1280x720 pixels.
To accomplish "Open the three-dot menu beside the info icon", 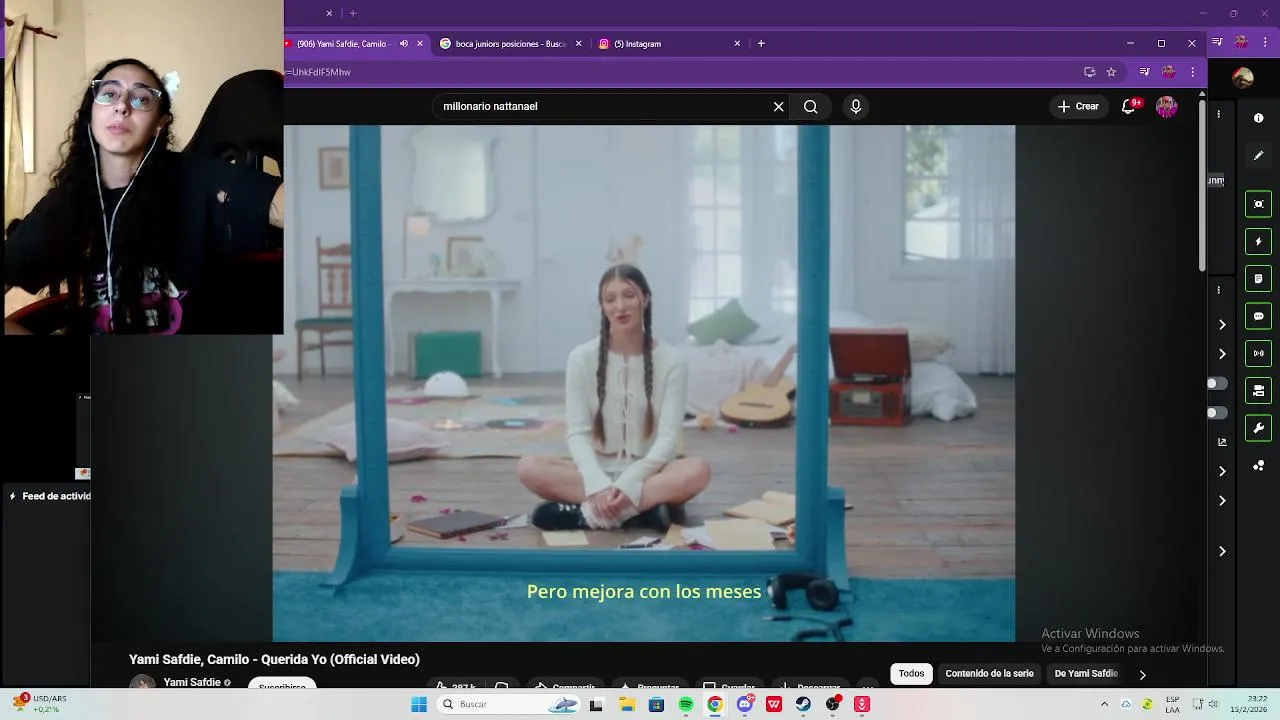I will point(1218,115).
